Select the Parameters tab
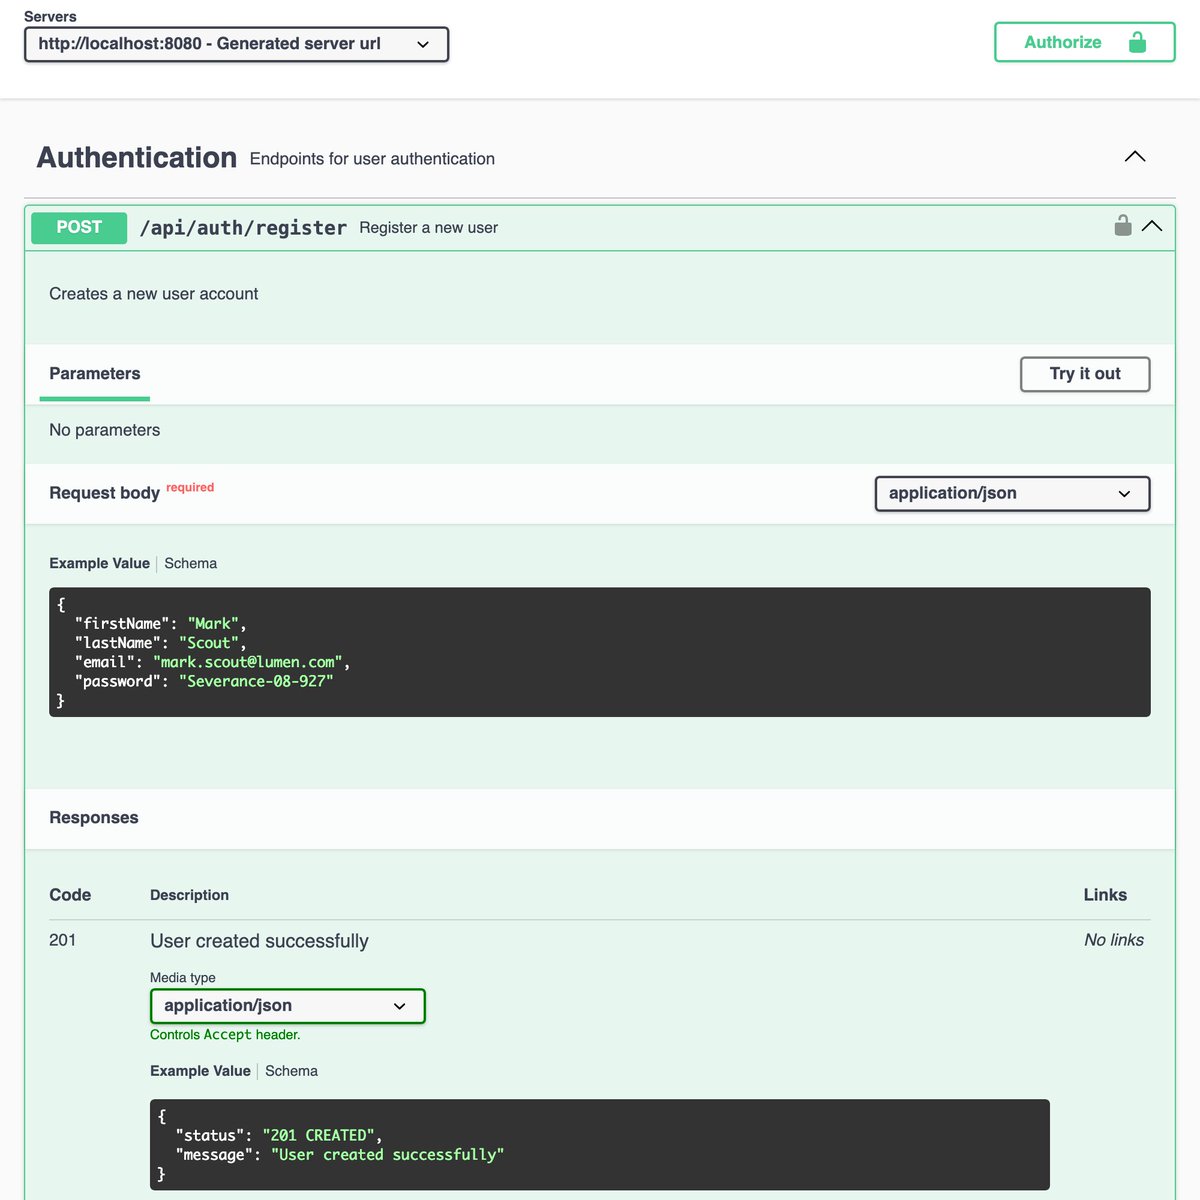The width and height of the screenshot is (1200, 1200). pyautogui.click(x=95, y=374)
